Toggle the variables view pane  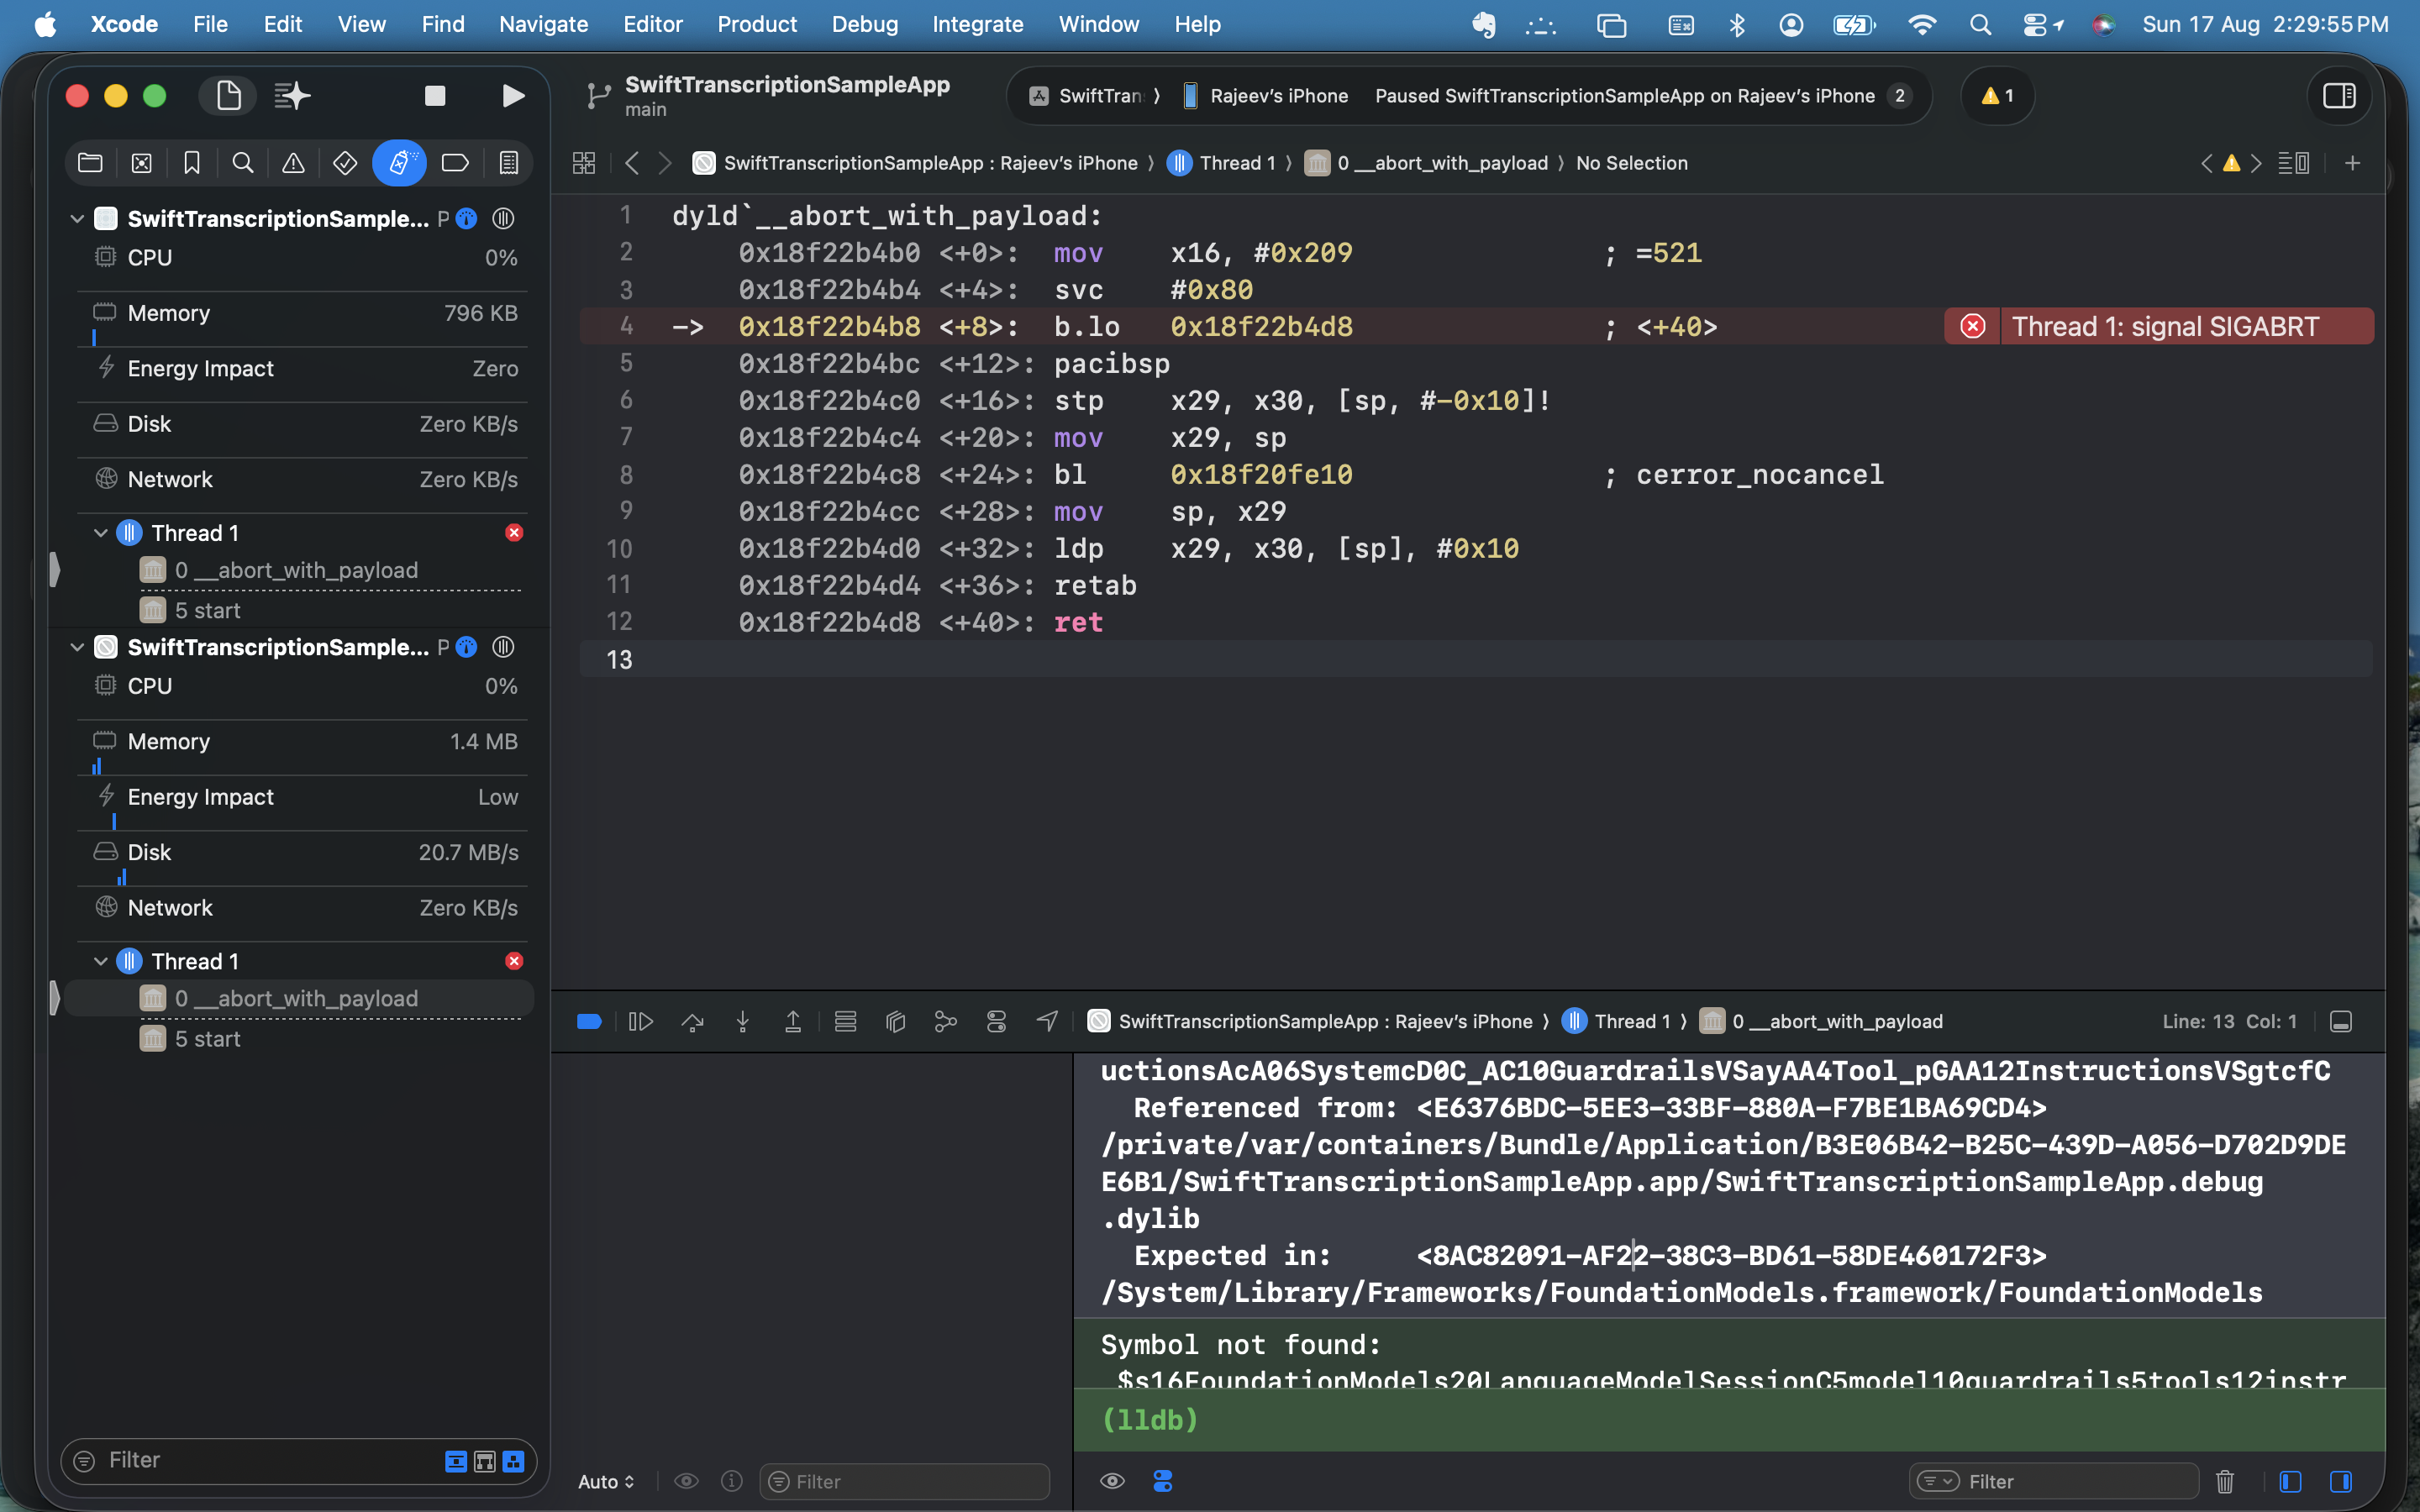tap(2290, 1481)
